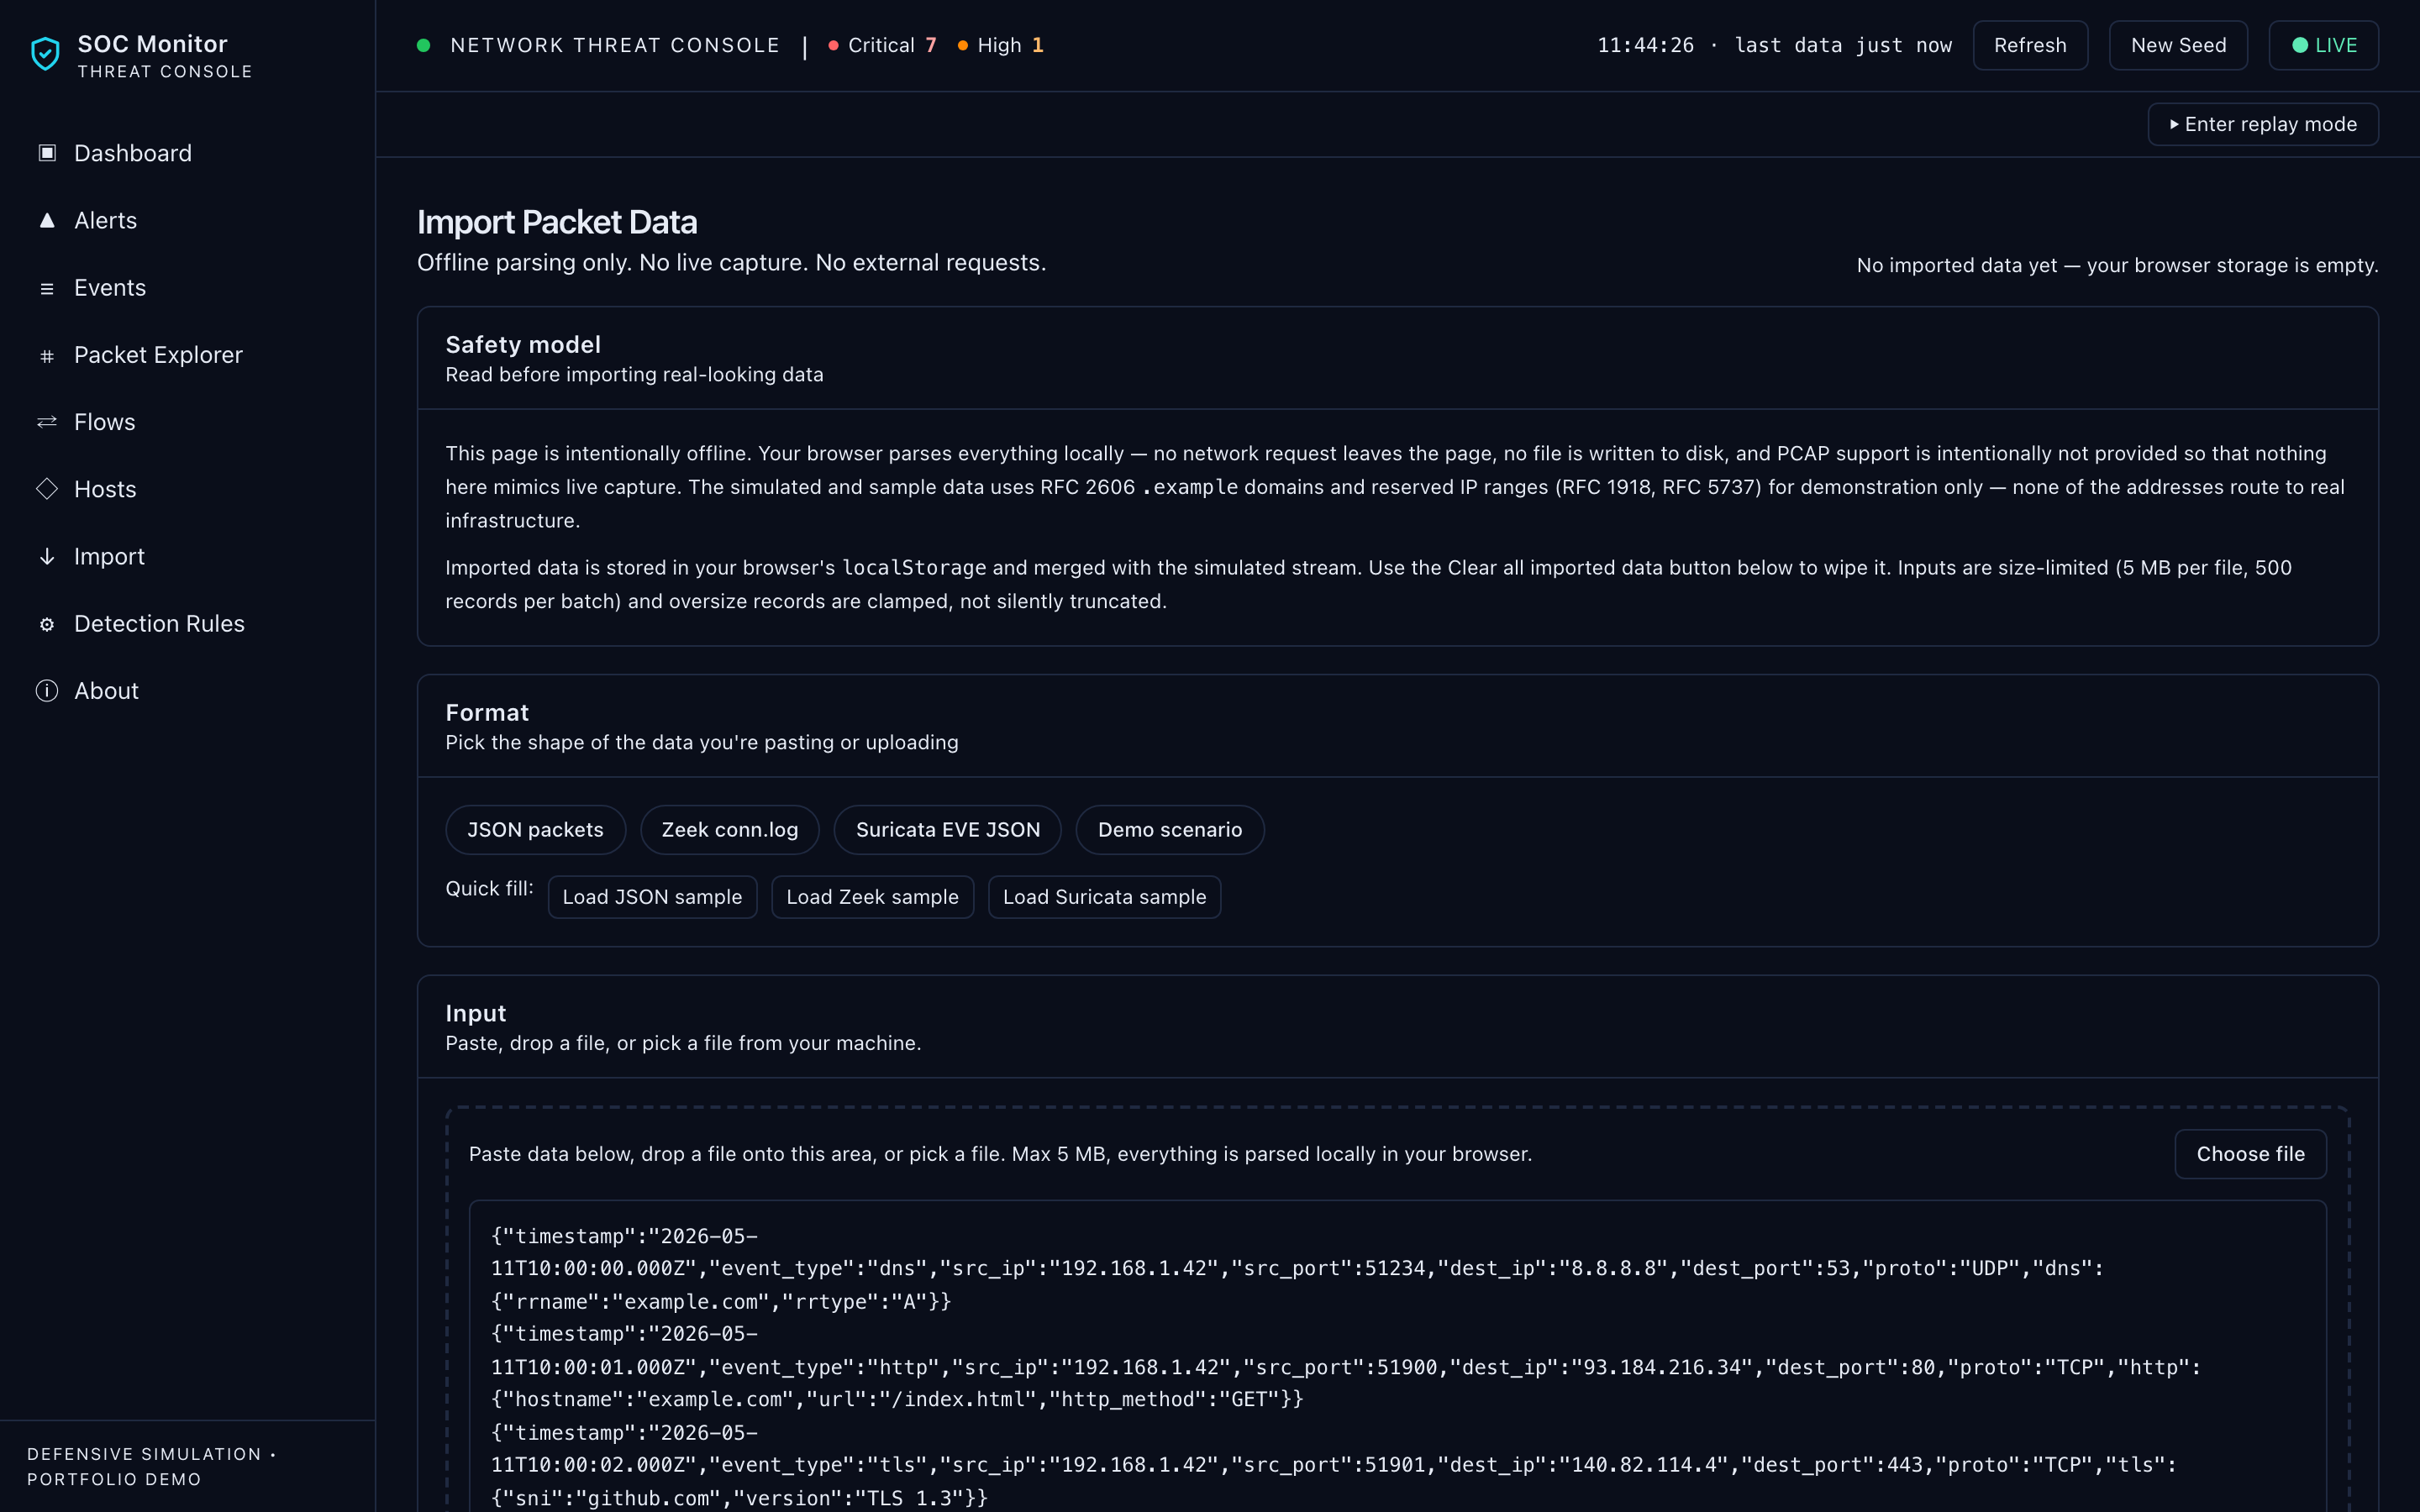
Task: Click the Detection Rules gear icon
Action: pyautogui.click(x=47, y=624)
